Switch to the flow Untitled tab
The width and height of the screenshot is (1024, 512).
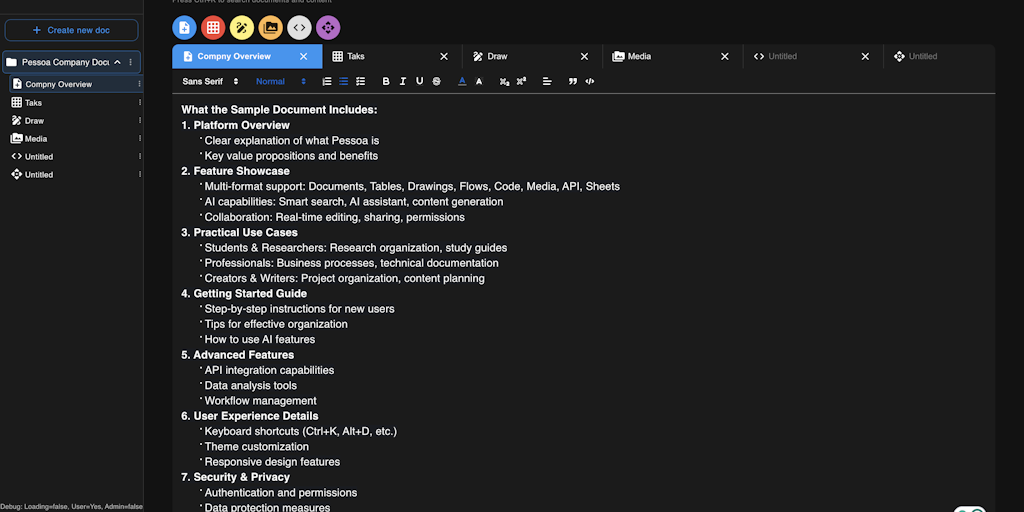point(940,56)
